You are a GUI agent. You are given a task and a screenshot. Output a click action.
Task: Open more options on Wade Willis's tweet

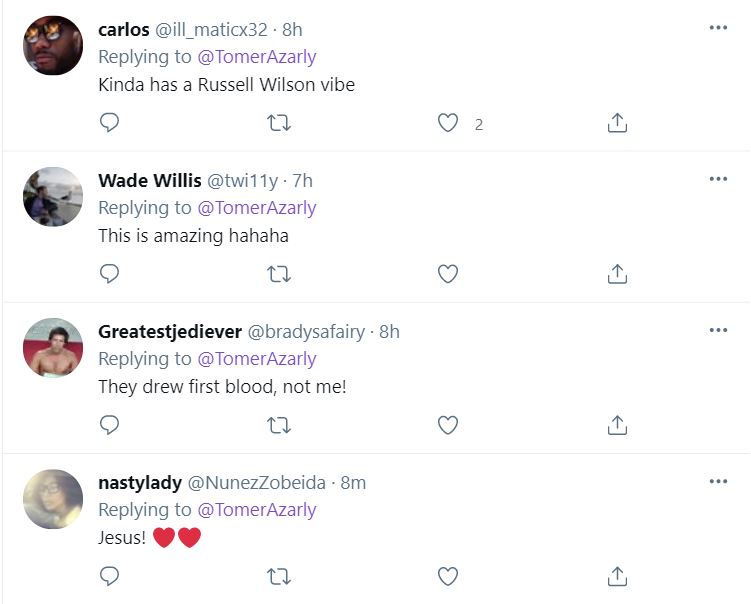[x=718, y=179]
